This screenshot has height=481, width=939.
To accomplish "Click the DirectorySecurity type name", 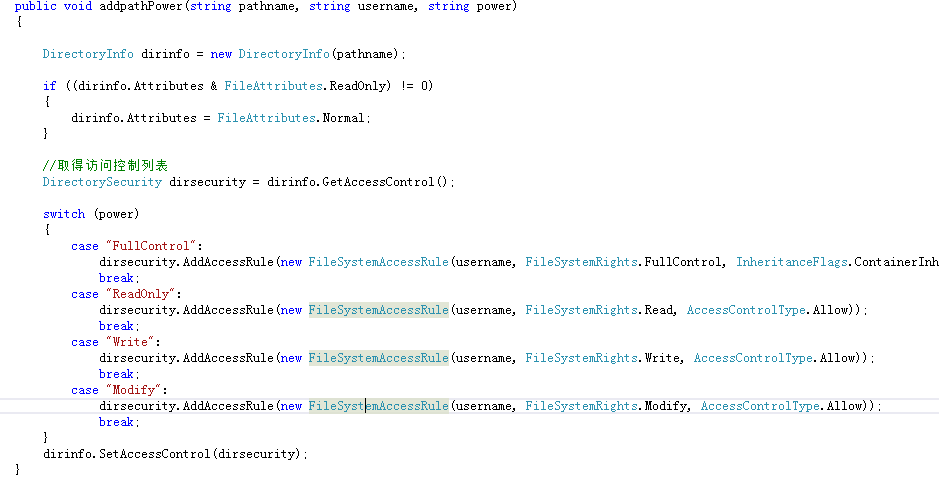I will coord(102,182).
